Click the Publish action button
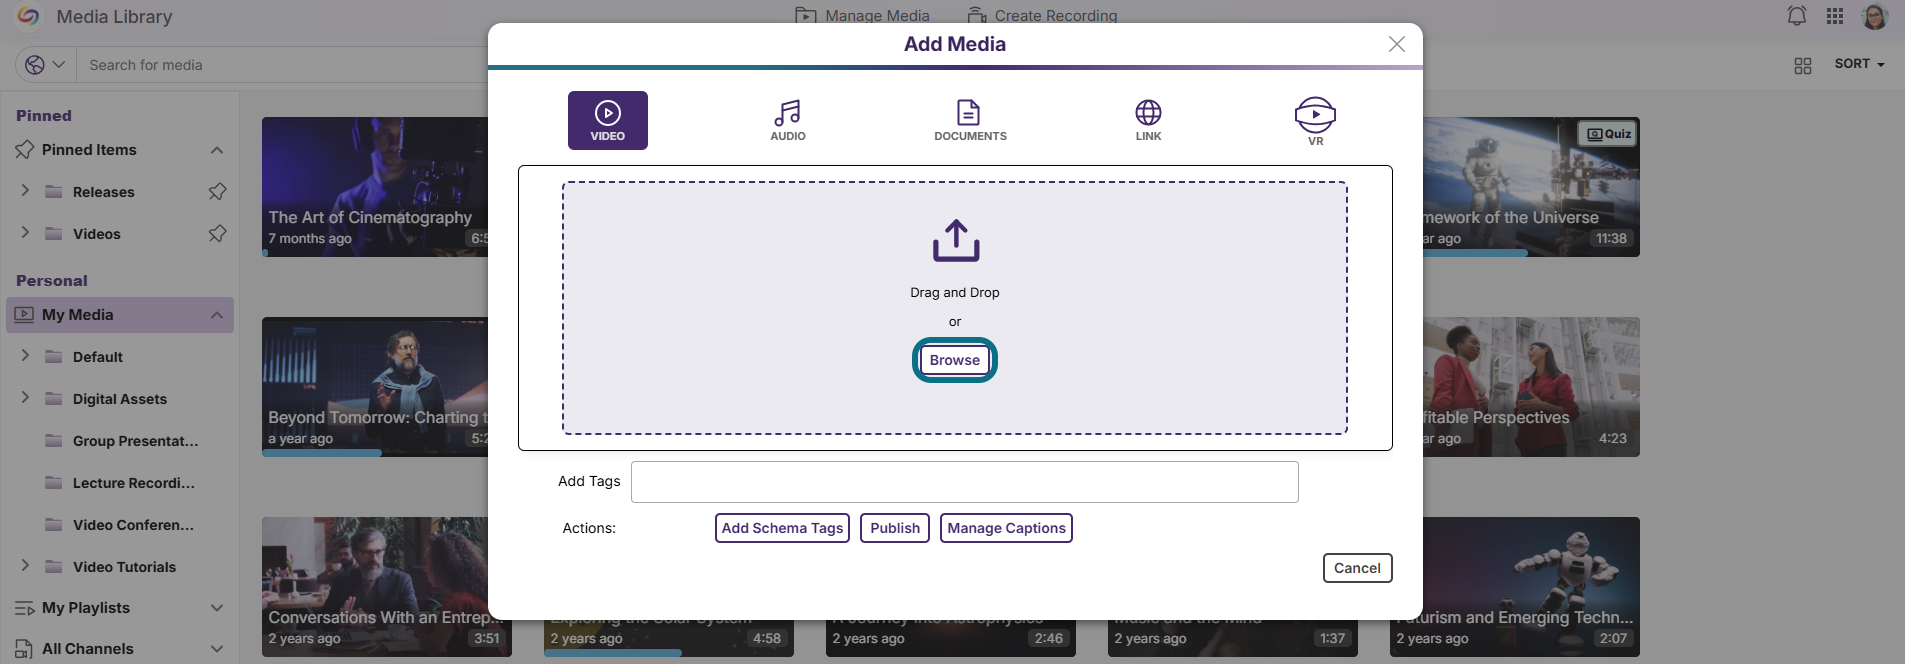 tap(894, 528)
